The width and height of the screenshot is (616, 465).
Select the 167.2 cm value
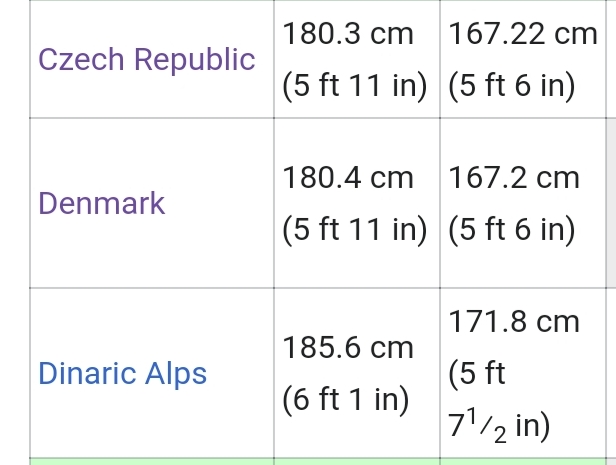514,178
